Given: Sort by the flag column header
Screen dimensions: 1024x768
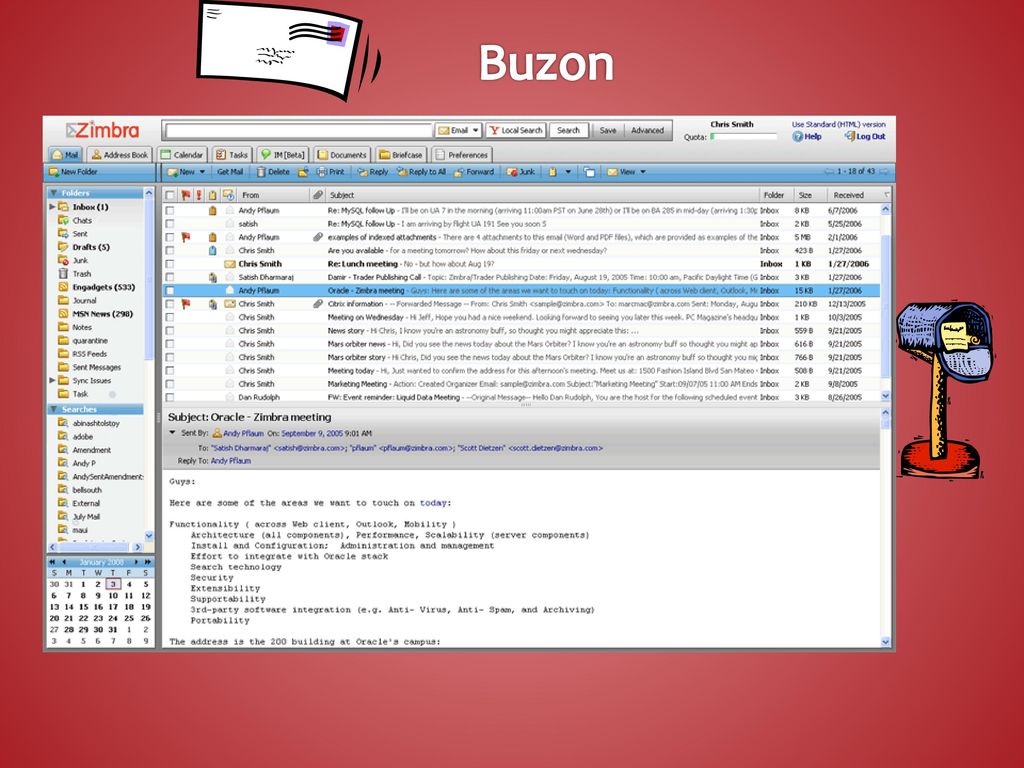Looking at the screenshot, I should click(185, 195).
